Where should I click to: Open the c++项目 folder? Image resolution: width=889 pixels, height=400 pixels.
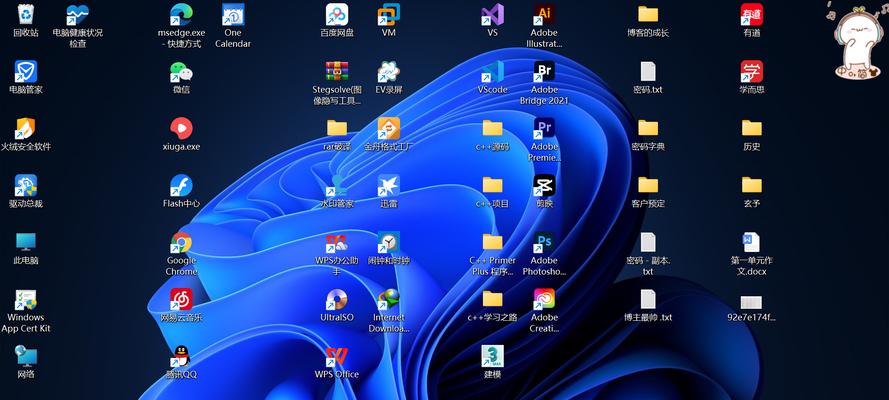pyautogui.click(x=493, y=186)
